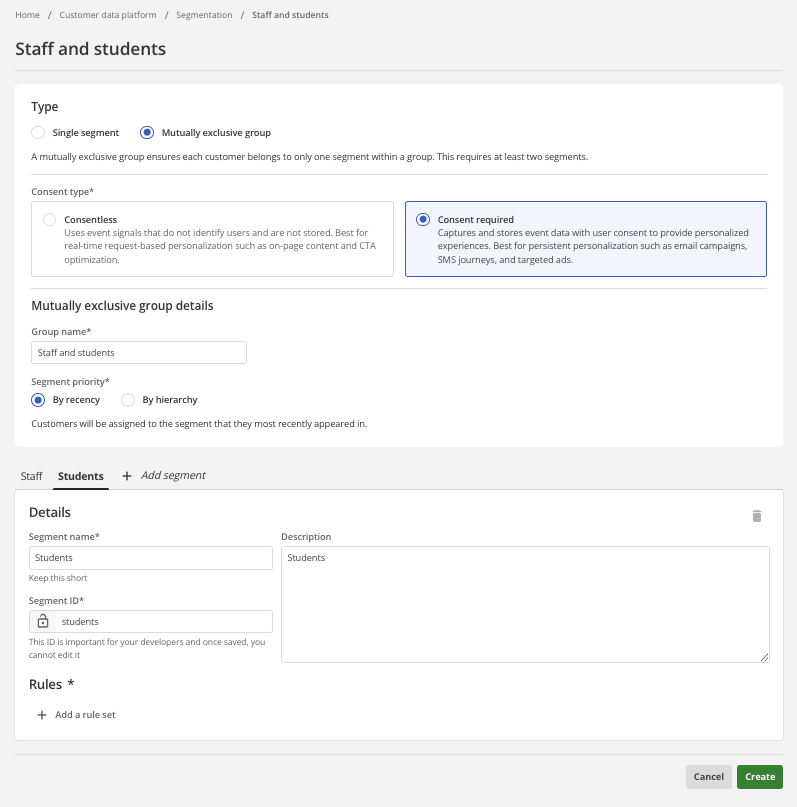Image resolution: width=797 pixels, height=807 pixels.
Task: Click the Group name label
Action: tap(61, 331)
